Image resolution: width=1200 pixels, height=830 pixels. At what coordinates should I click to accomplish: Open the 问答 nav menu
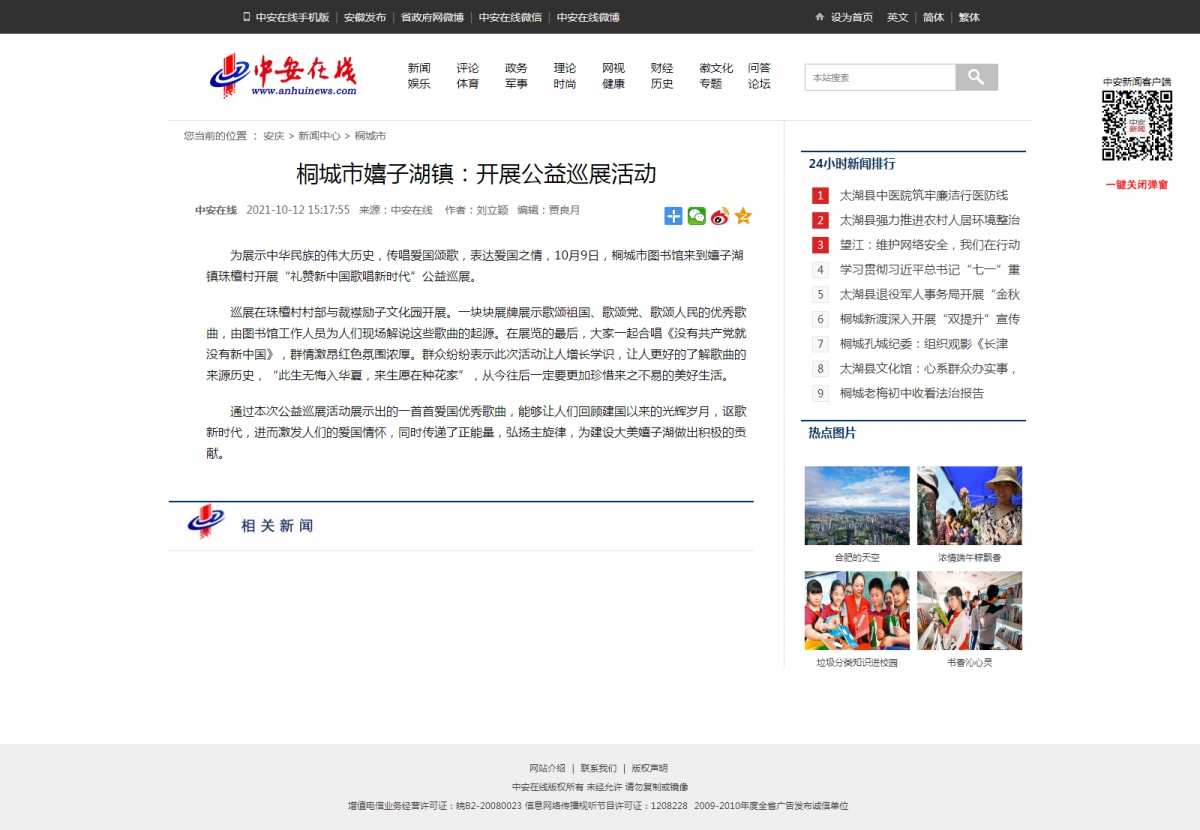(x=760, y=68)
